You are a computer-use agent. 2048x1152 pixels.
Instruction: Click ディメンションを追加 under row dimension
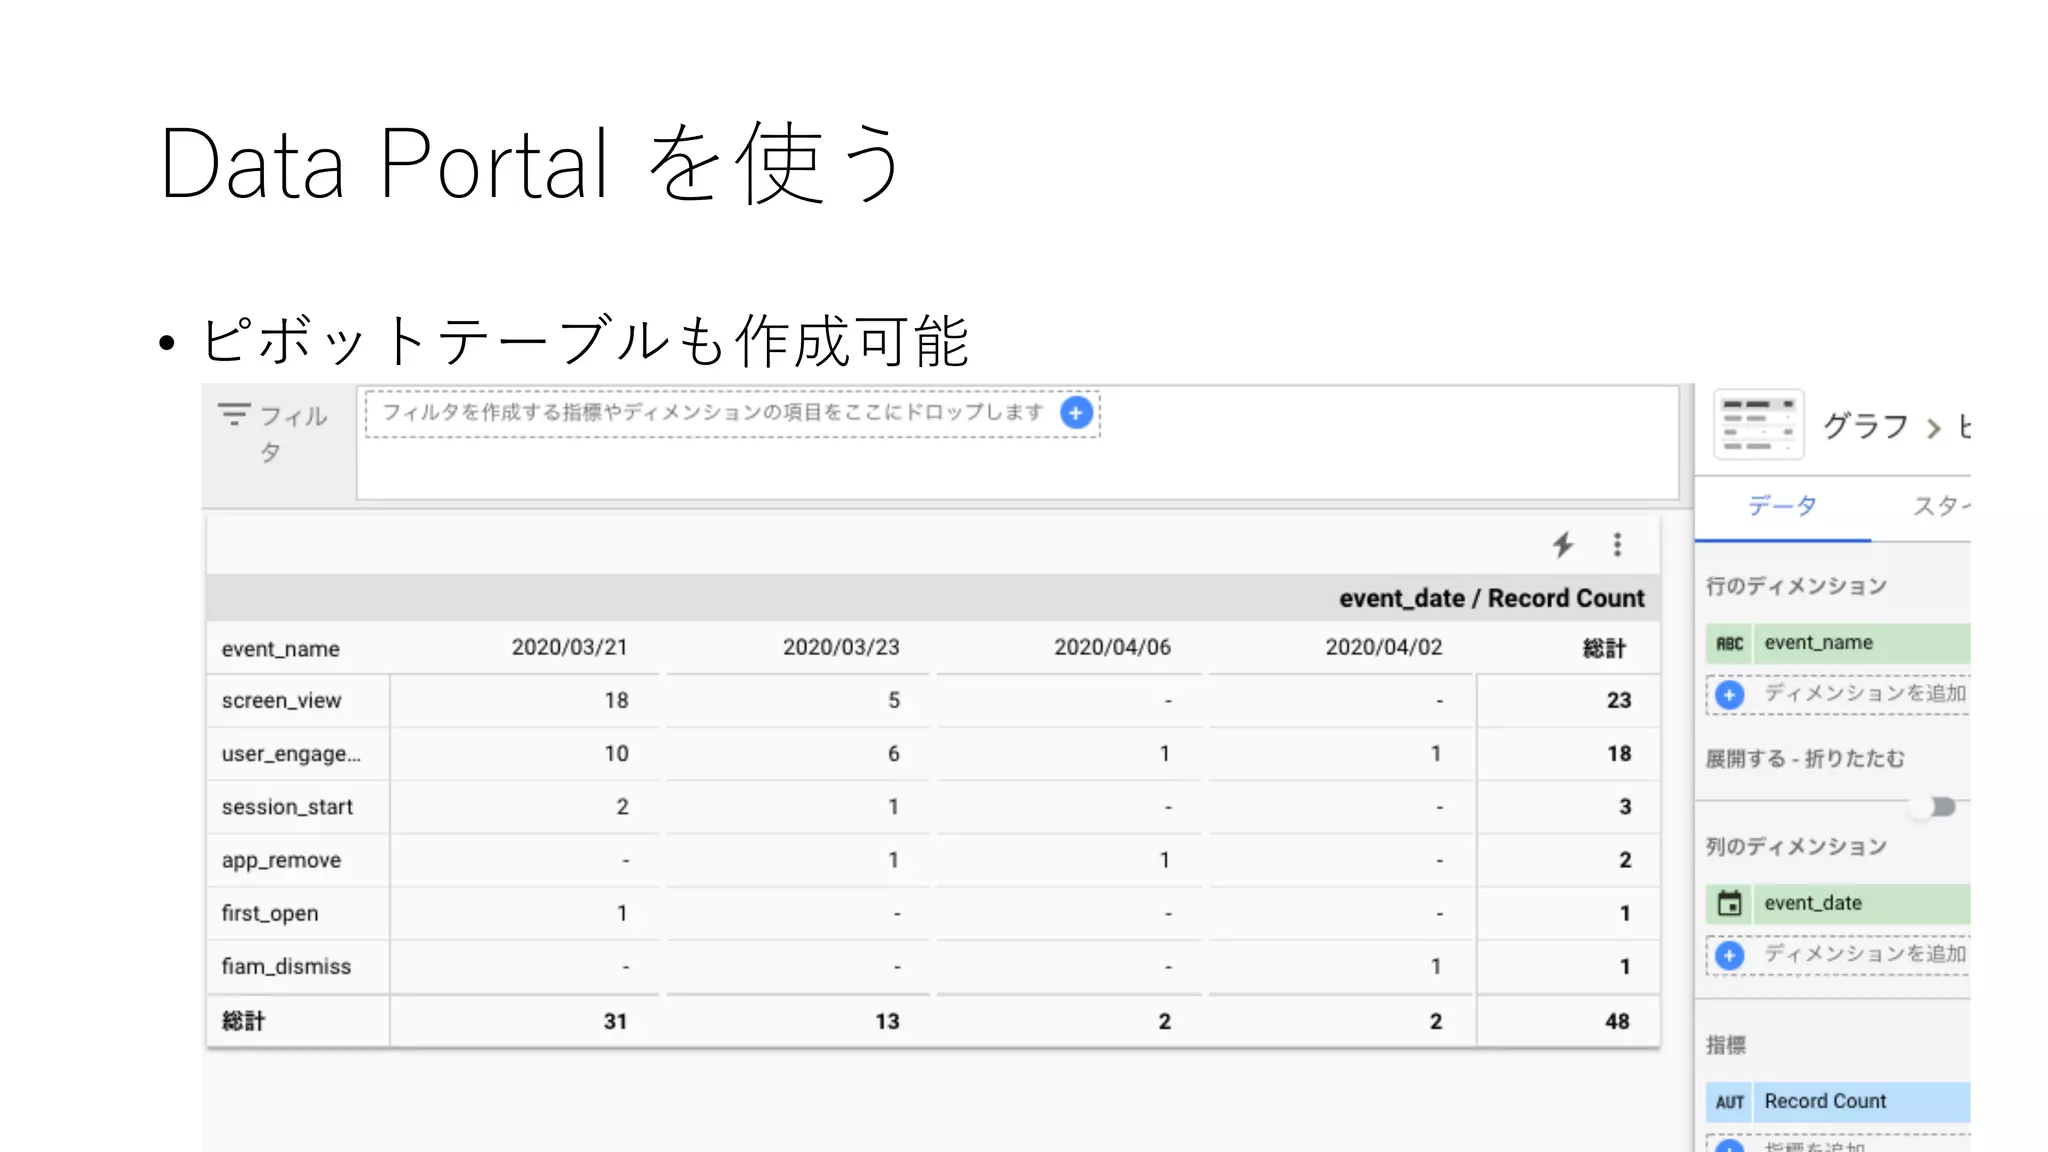tap(1865, 693)
